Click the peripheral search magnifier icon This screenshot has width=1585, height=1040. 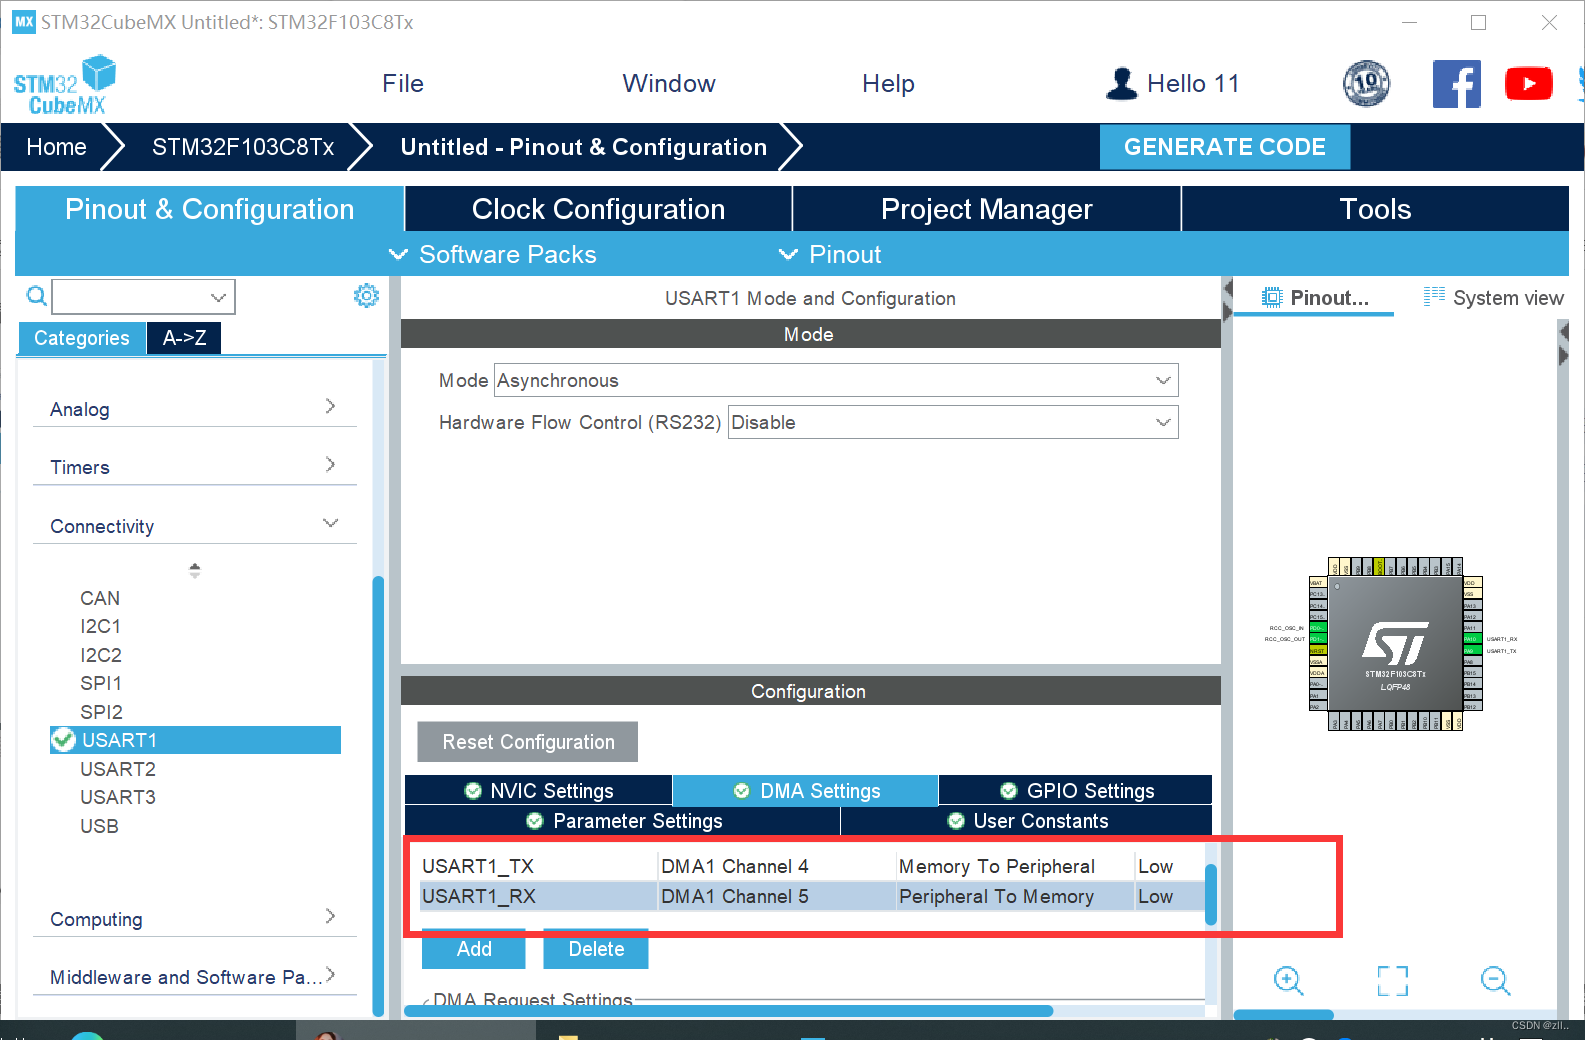point(36,296)
